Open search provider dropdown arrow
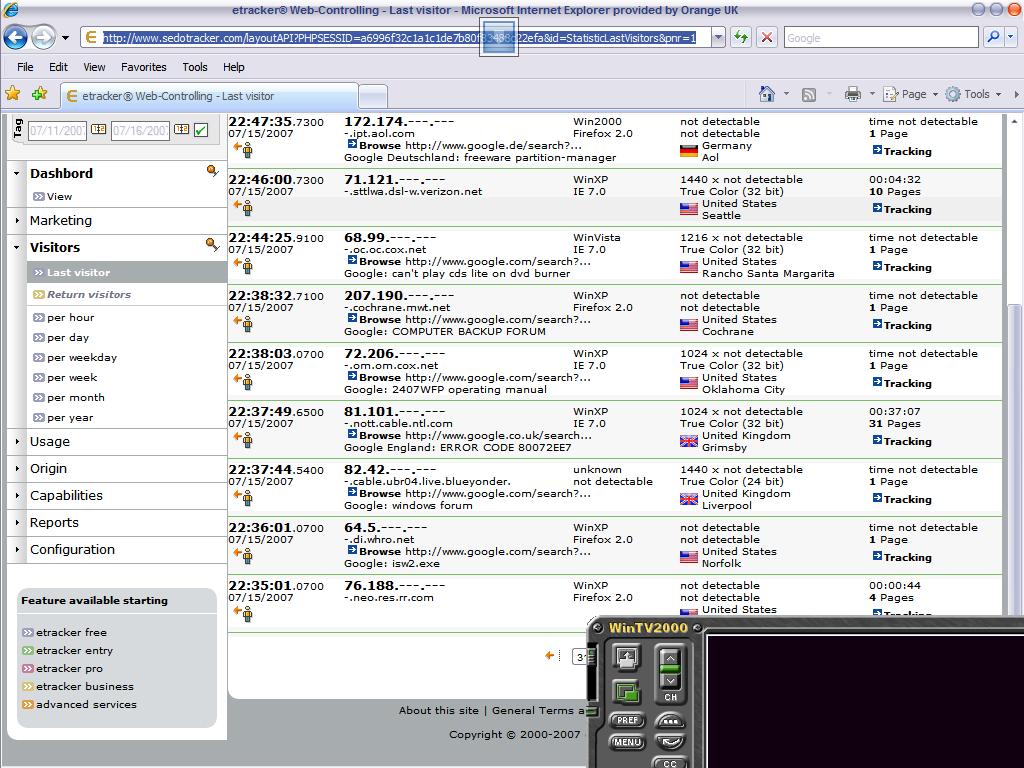Image resolution: width=1024 pixels, height=768 pixels. coord(1010,37)
